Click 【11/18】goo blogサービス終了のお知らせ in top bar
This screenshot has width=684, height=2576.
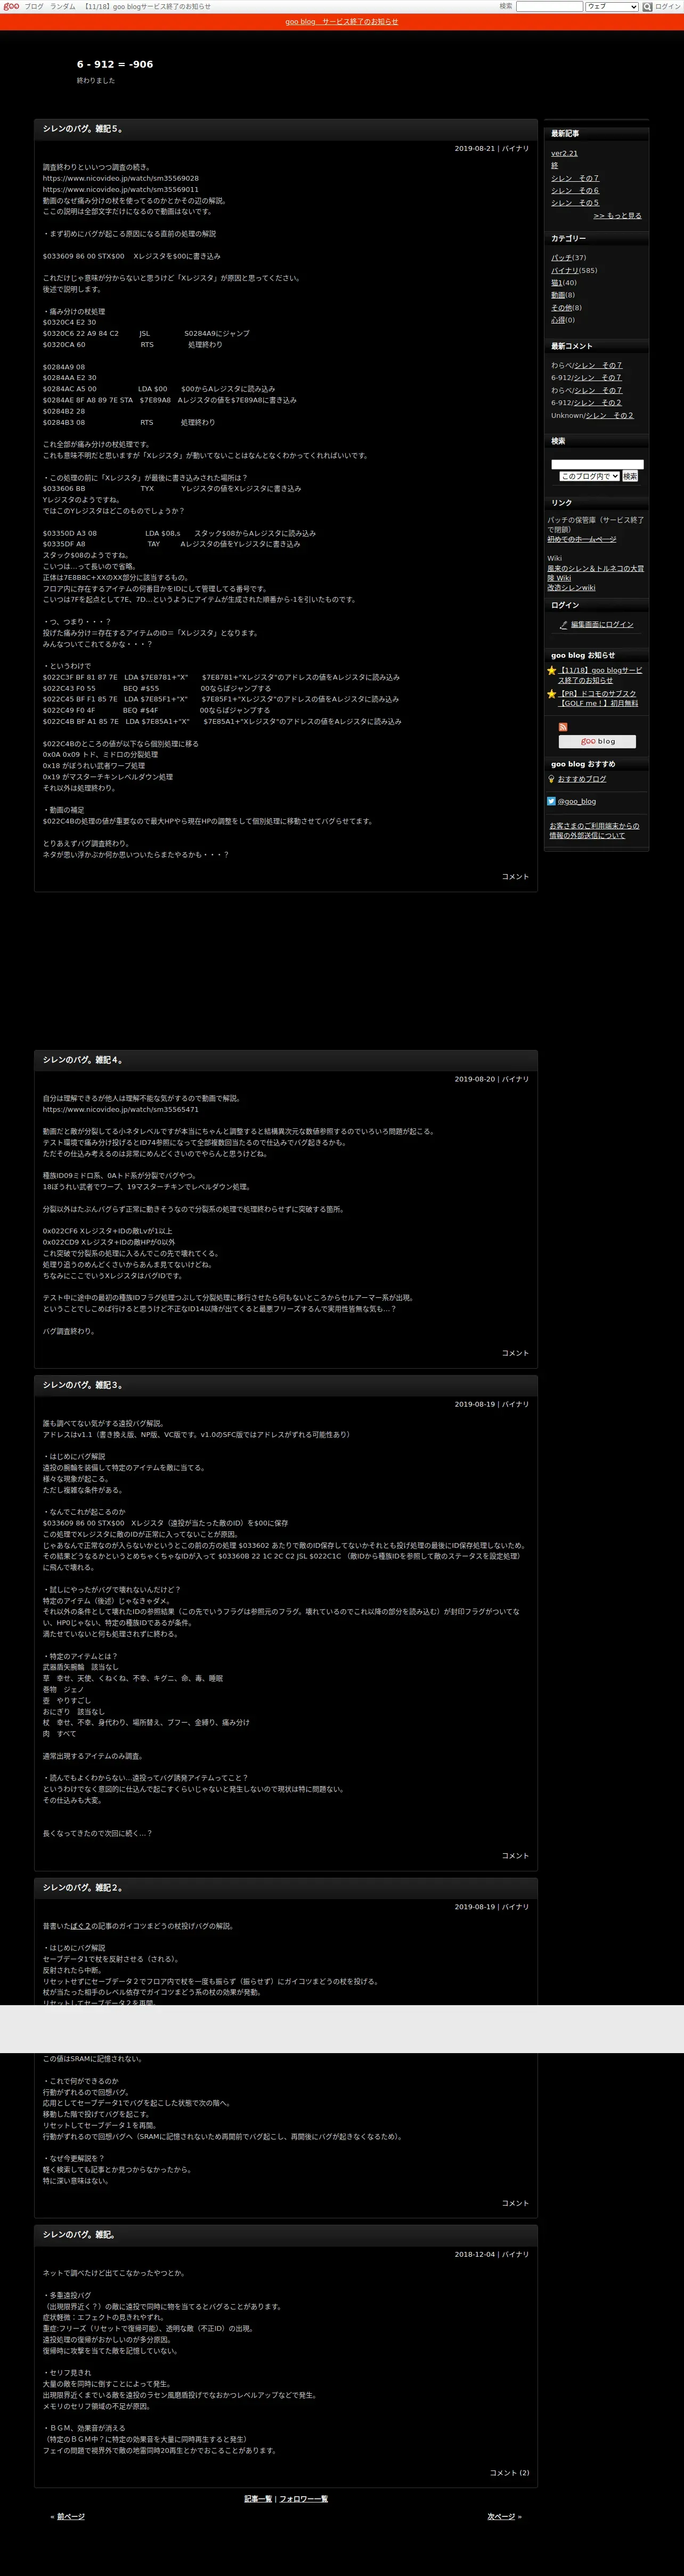(146, 6)
